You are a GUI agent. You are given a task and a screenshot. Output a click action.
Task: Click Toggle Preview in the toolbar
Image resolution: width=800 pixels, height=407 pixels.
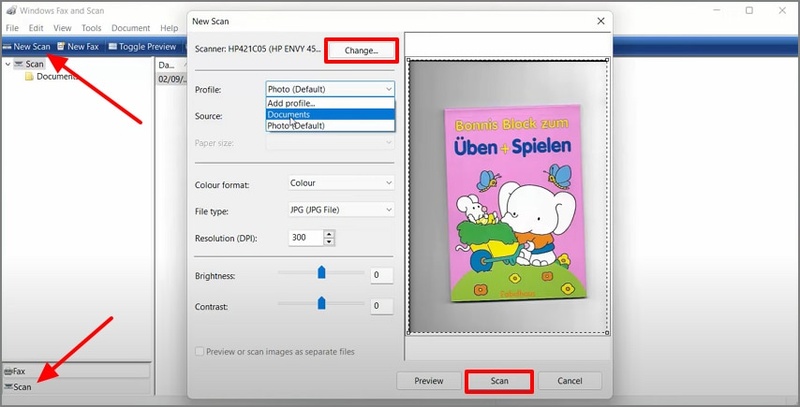142,46
